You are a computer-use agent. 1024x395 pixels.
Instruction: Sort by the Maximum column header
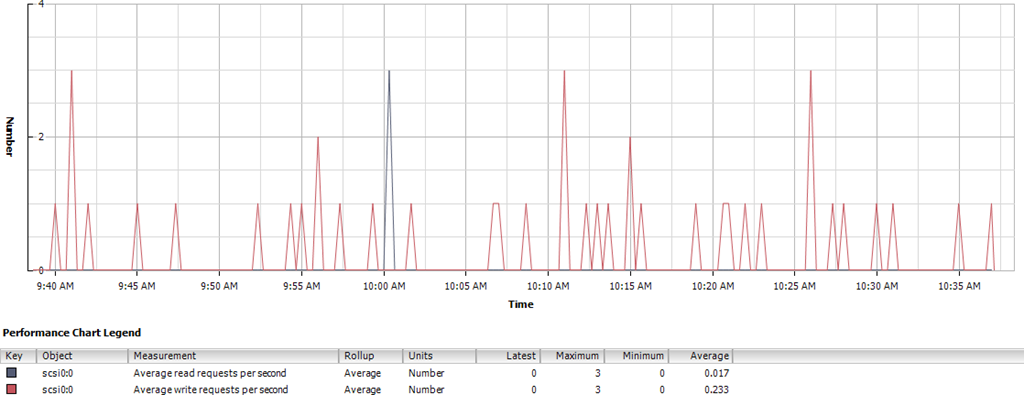coord(572,356)
